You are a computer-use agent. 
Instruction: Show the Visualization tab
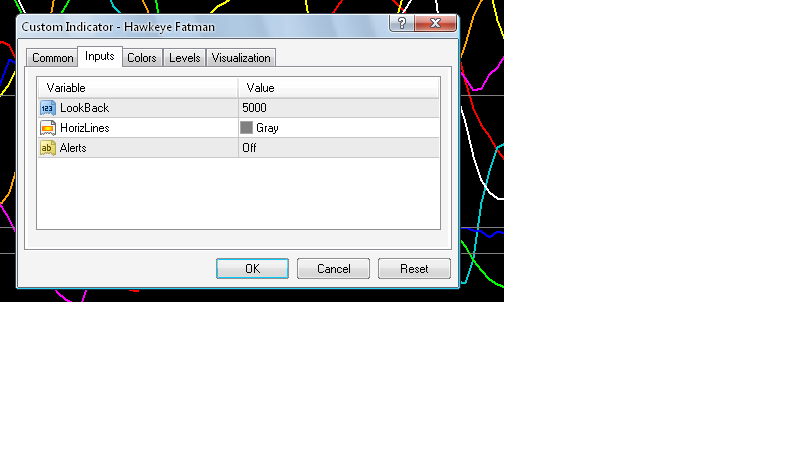(241, 58)
